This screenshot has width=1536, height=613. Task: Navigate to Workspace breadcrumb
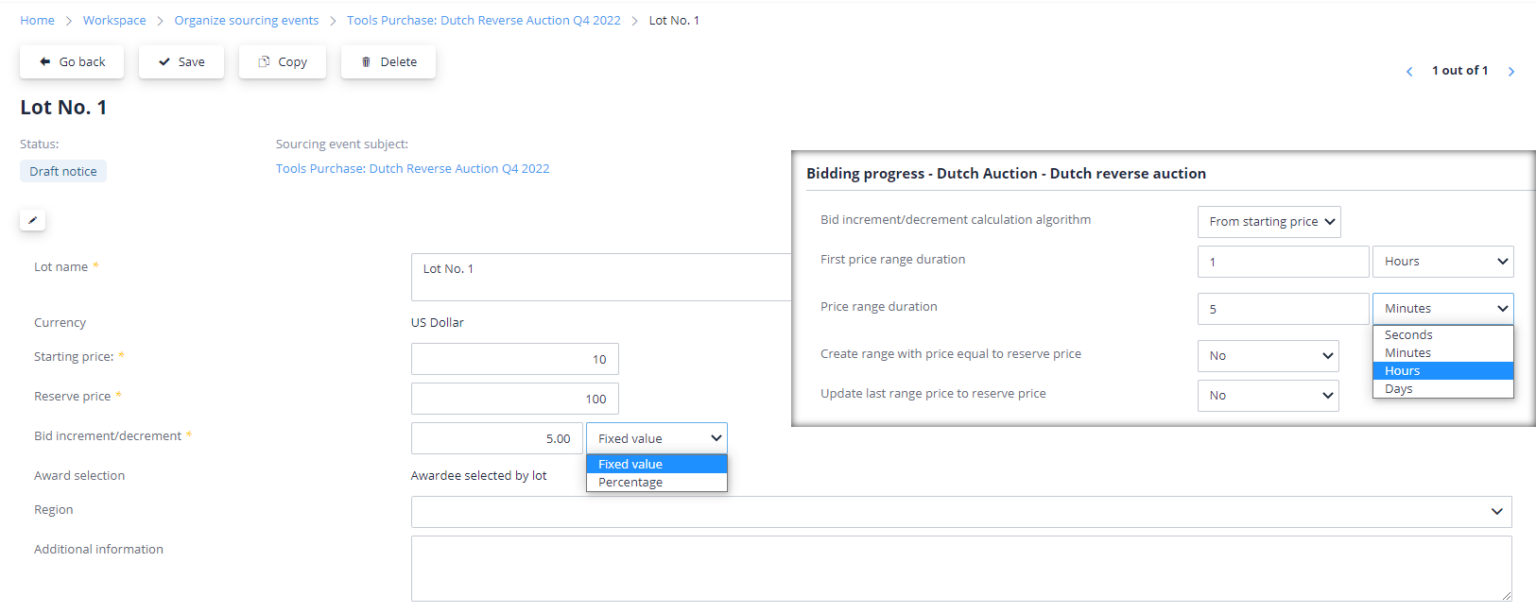114,20
